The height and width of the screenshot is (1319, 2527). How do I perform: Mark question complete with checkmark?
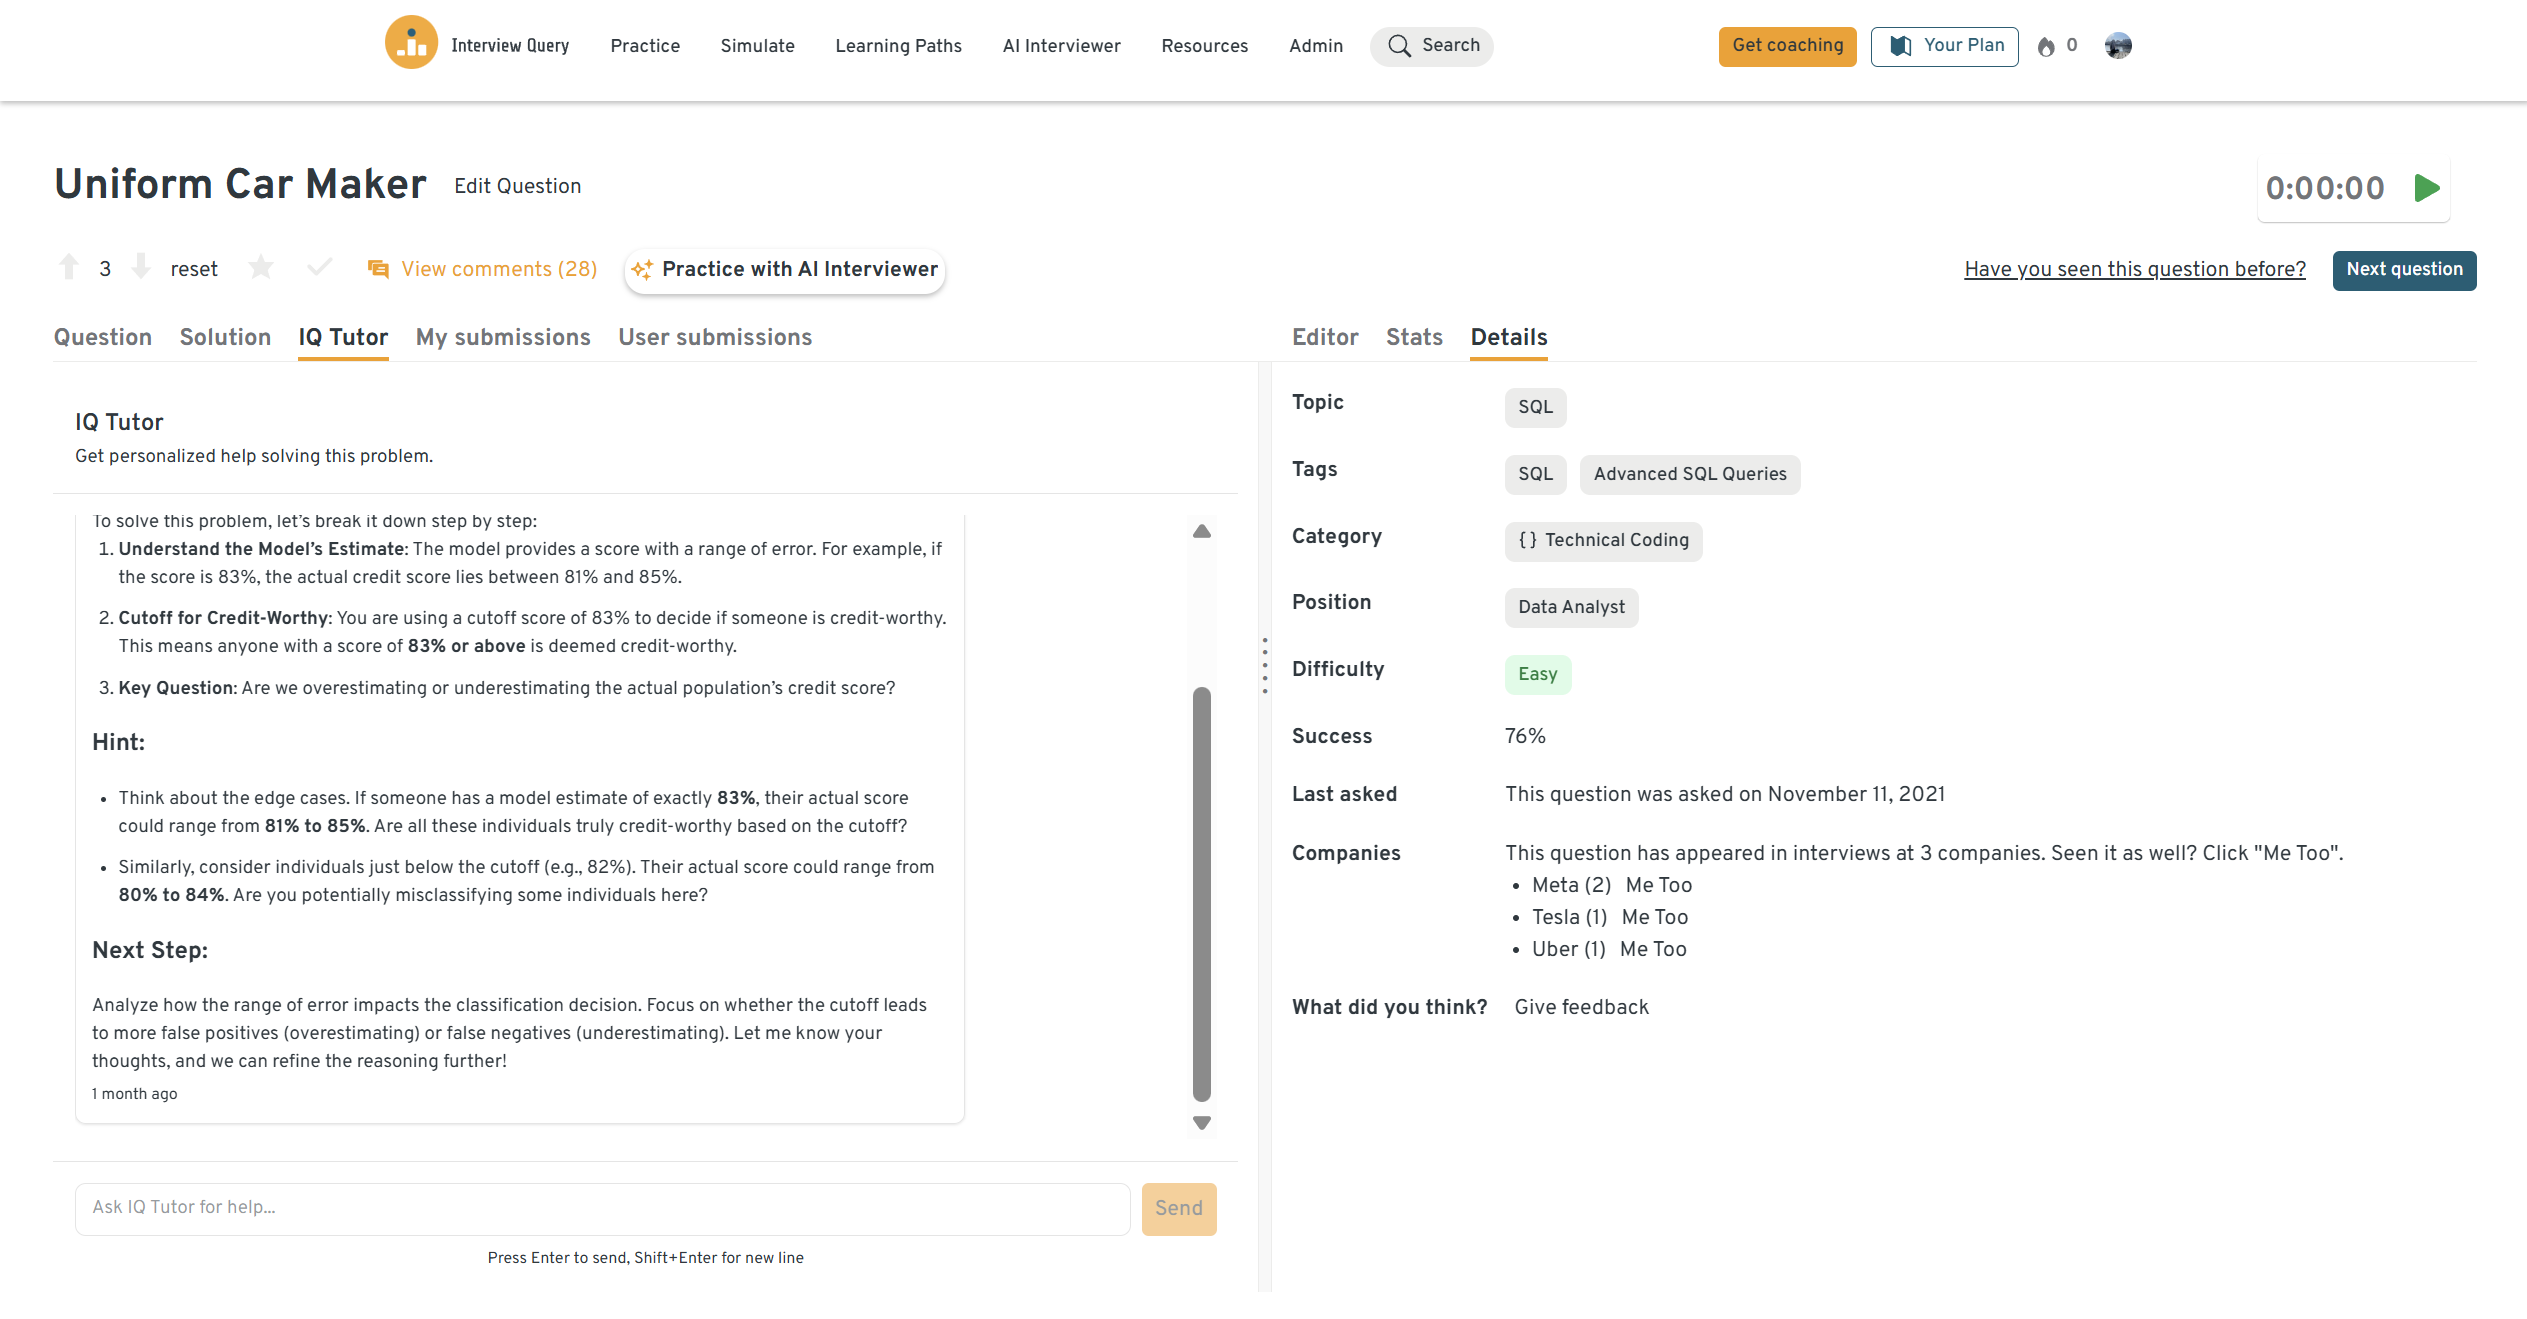(319, 267)
